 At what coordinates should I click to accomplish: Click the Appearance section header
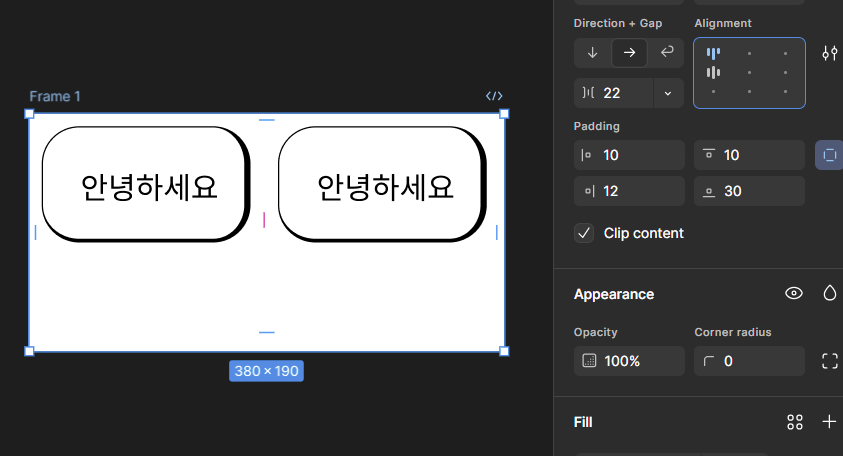(614, 294)
